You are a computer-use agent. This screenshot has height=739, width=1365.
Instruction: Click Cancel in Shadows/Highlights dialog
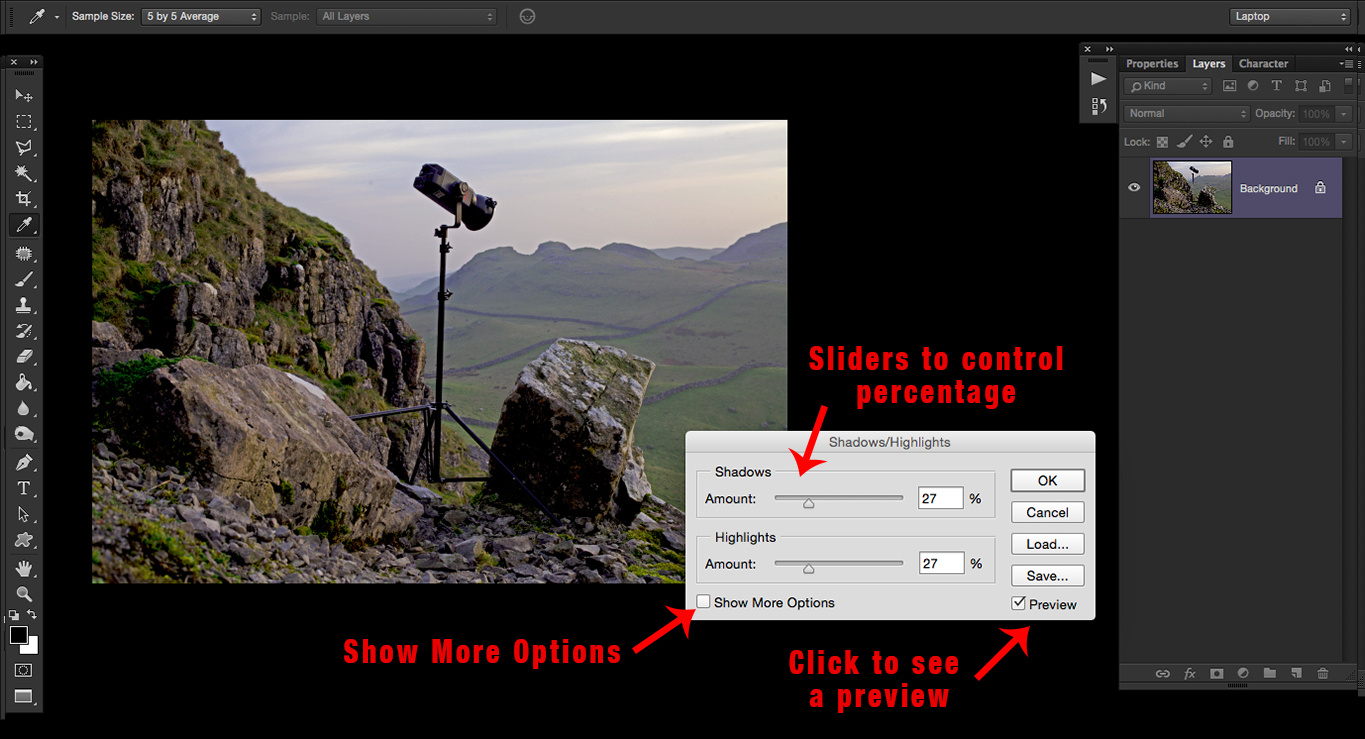point(1047,512)
